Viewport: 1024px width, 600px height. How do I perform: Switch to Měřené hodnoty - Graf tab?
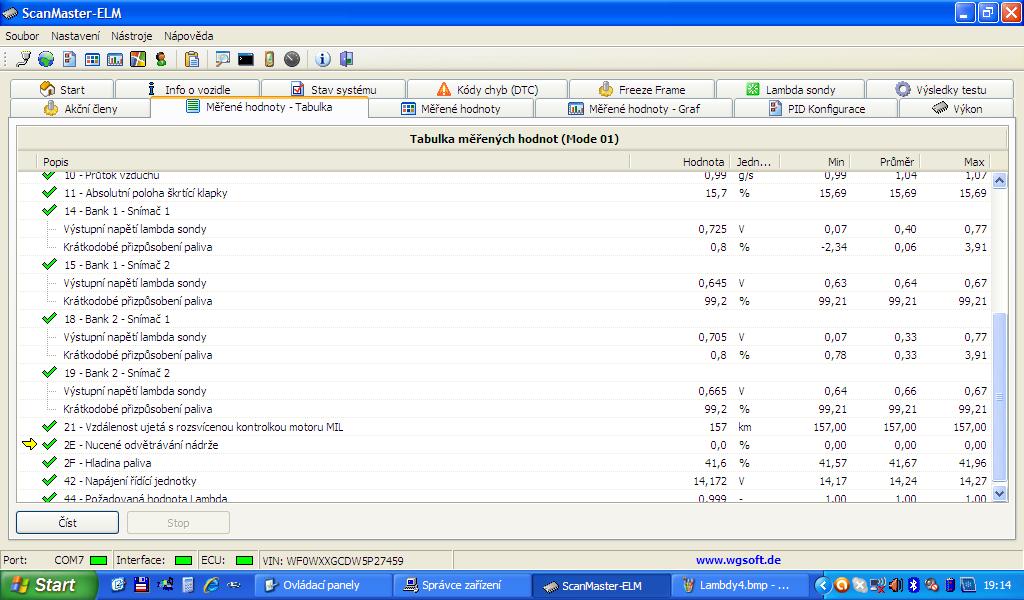click(x=634, y=108)
